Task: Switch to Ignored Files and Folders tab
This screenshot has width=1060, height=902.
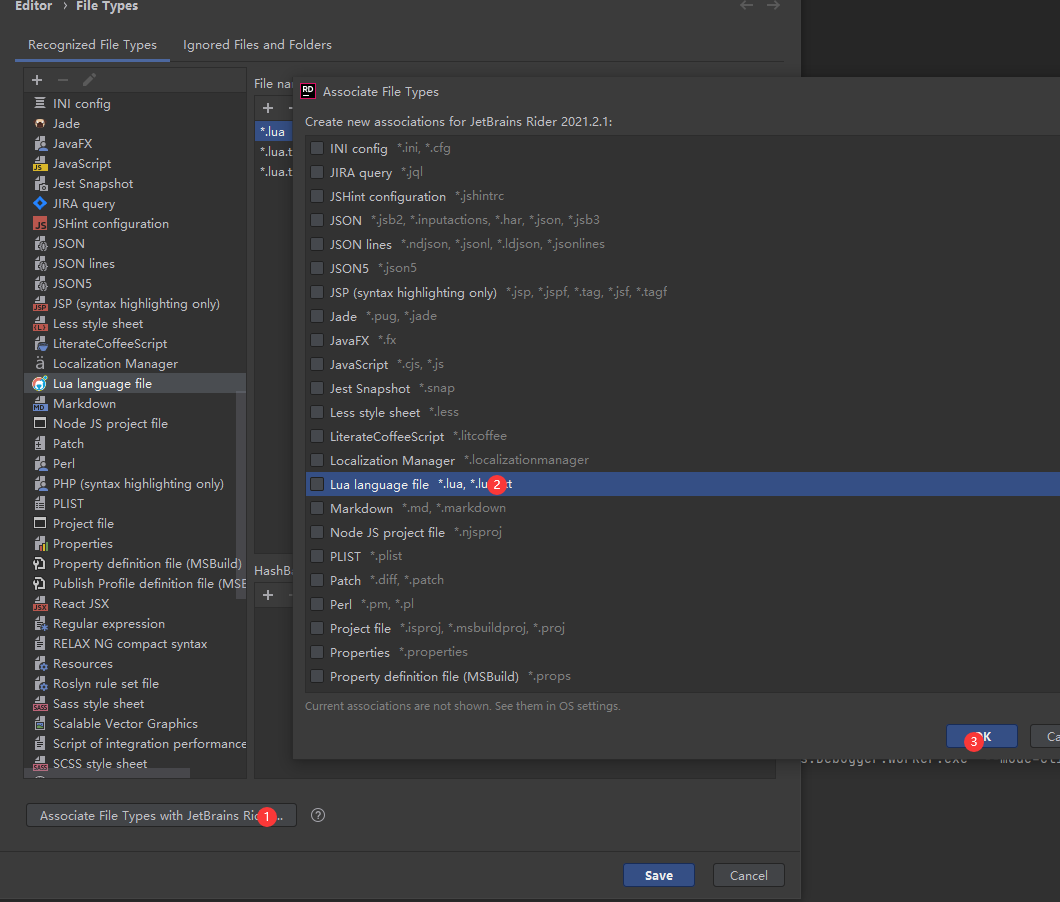Action: click(257, 45)
